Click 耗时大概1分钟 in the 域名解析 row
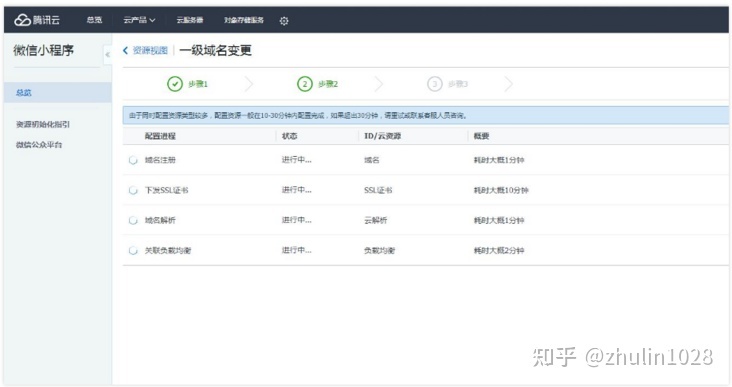The image size is (732, 387). [x=499, y=220]
